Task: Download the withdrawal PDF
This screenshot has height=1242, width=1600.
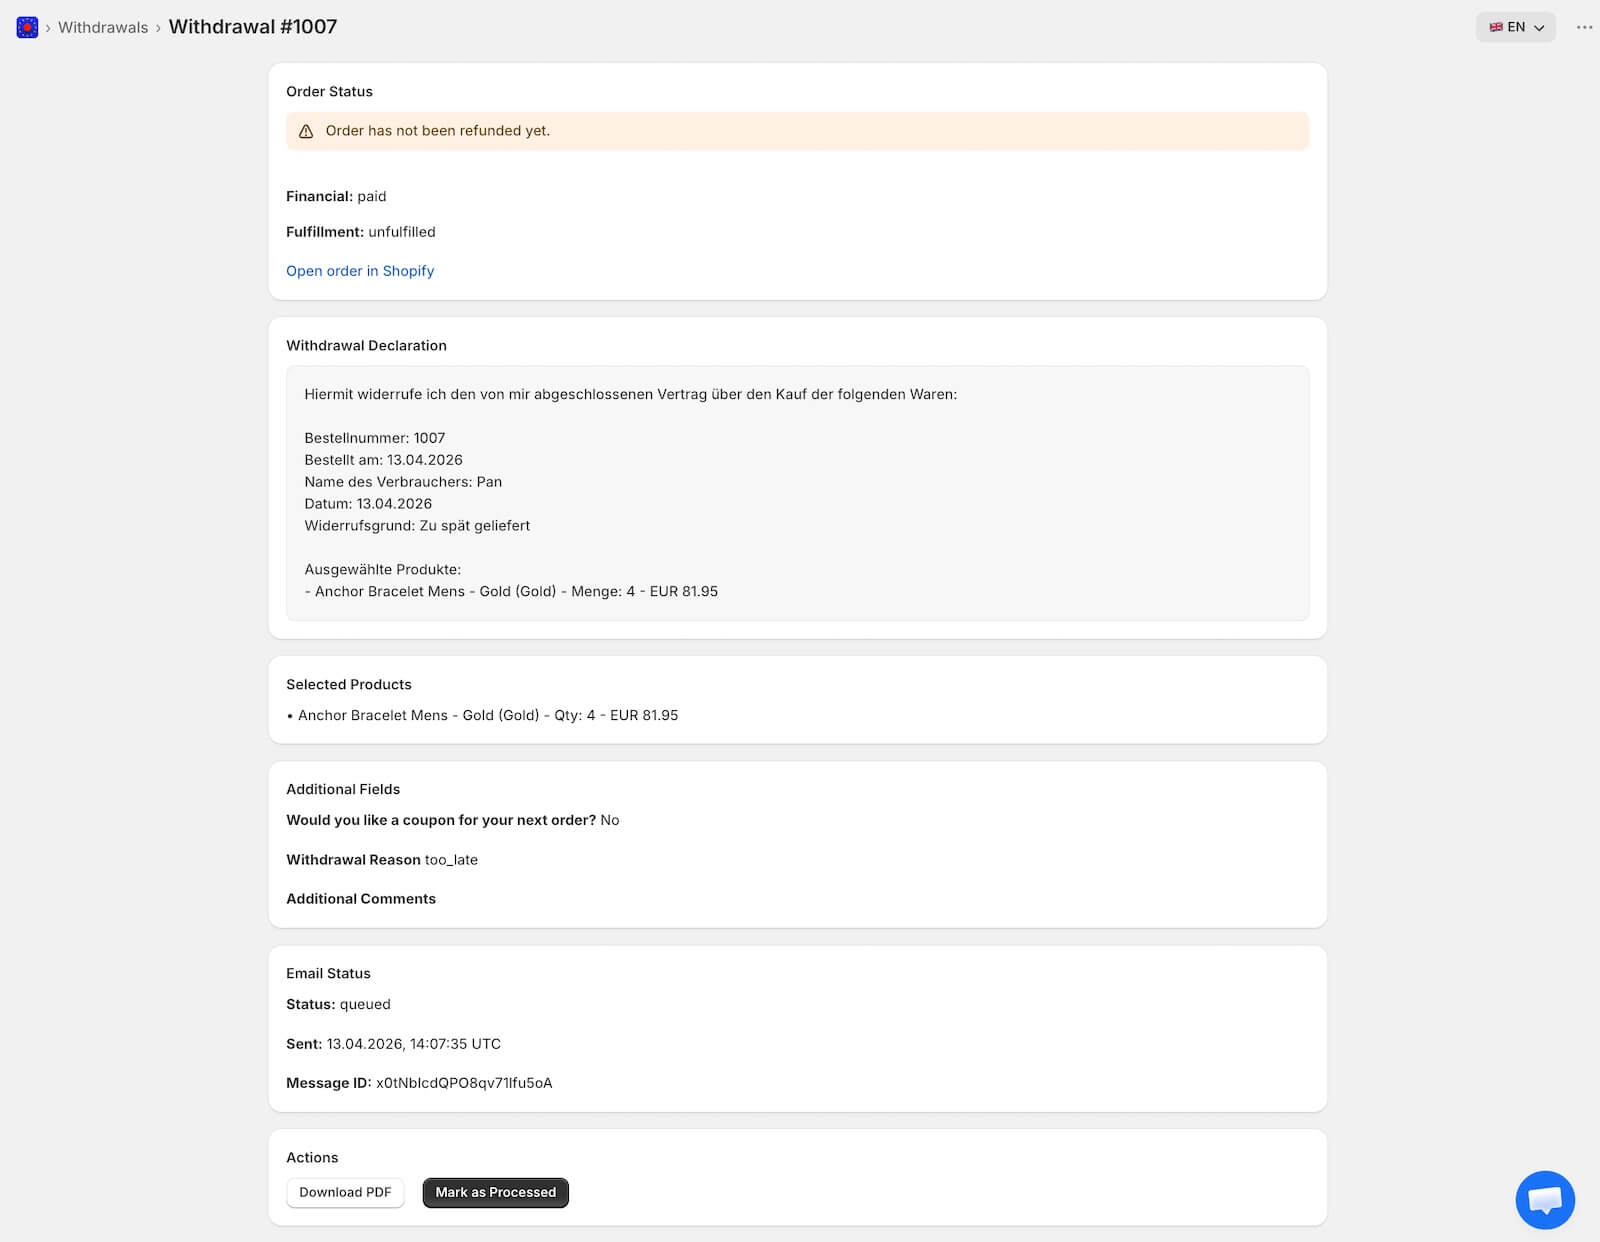Action: [345, 1192]
